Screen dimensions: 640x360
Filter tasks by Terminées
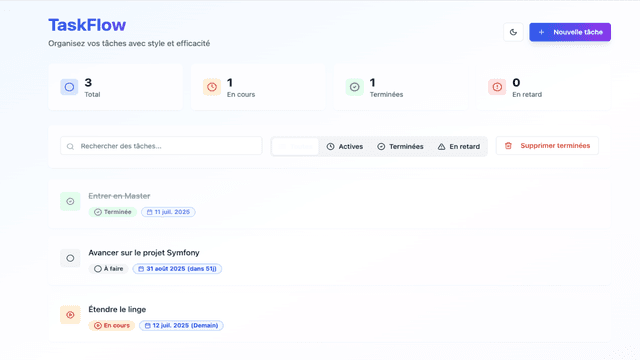click(400, 147)
